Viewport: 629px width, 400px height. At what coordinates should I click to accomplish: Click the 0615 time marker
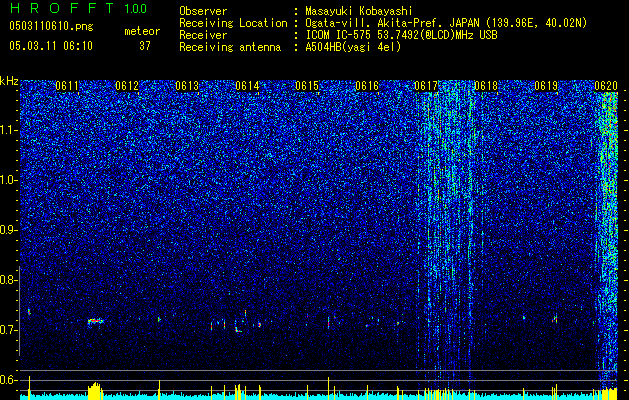307,86
